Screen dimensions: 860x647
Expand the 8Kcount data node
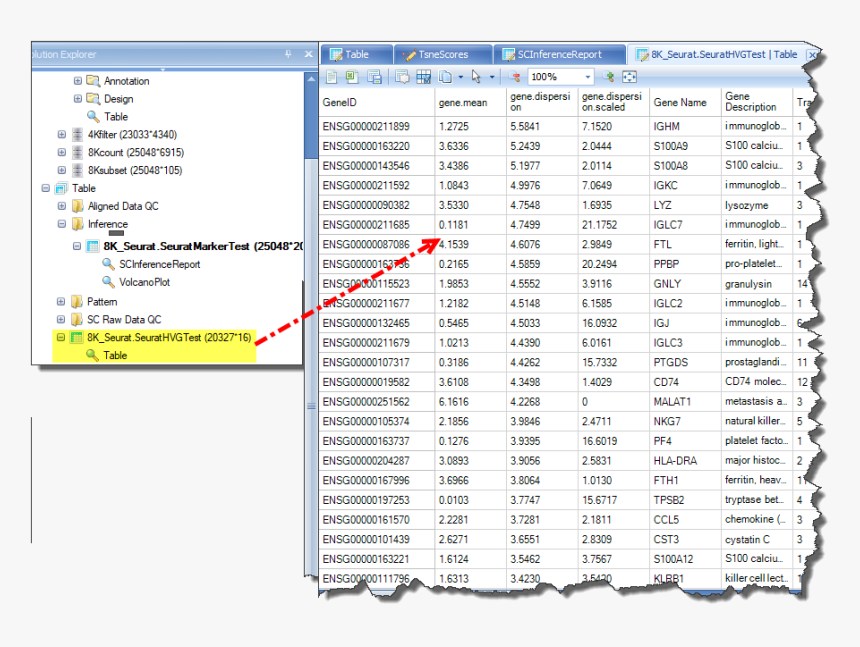61,152
